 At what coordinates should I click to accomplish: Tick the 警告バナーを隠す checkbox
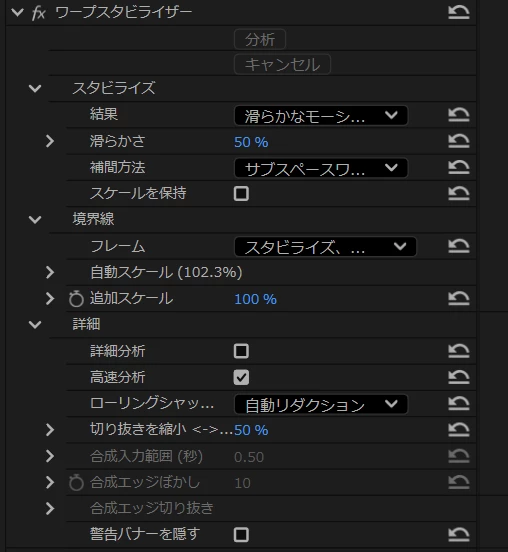pyautogui.click(x=241, y=535)
